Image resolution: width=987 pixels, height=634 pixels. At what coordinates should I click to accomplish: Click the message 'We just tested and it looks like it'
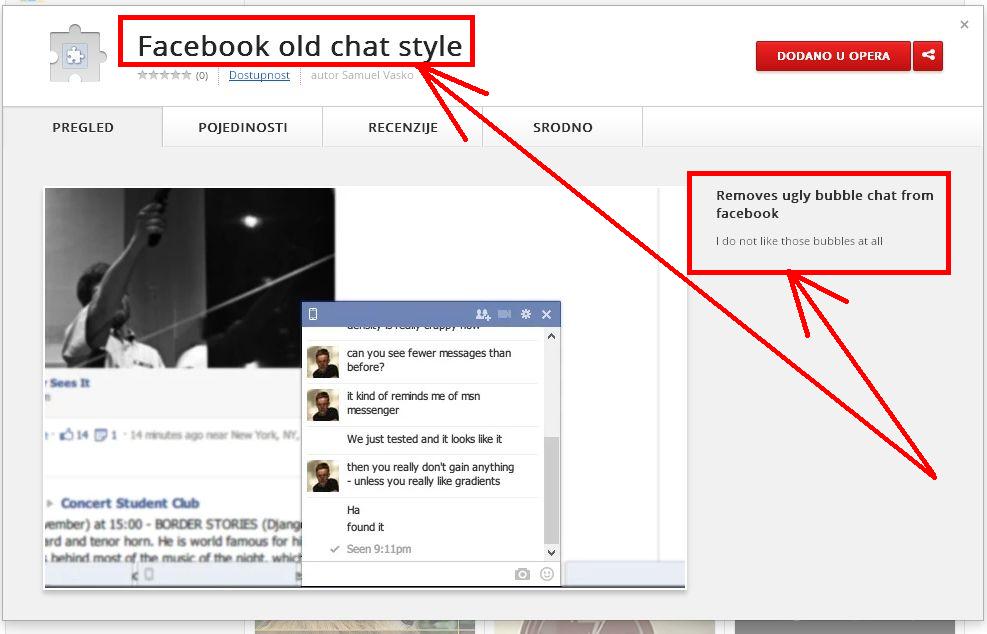pos(424,439)
